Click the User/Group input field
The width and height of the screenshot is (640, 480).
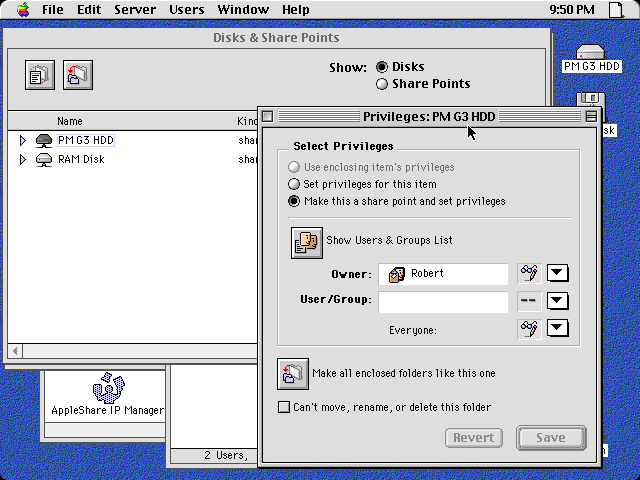[443, 301]
